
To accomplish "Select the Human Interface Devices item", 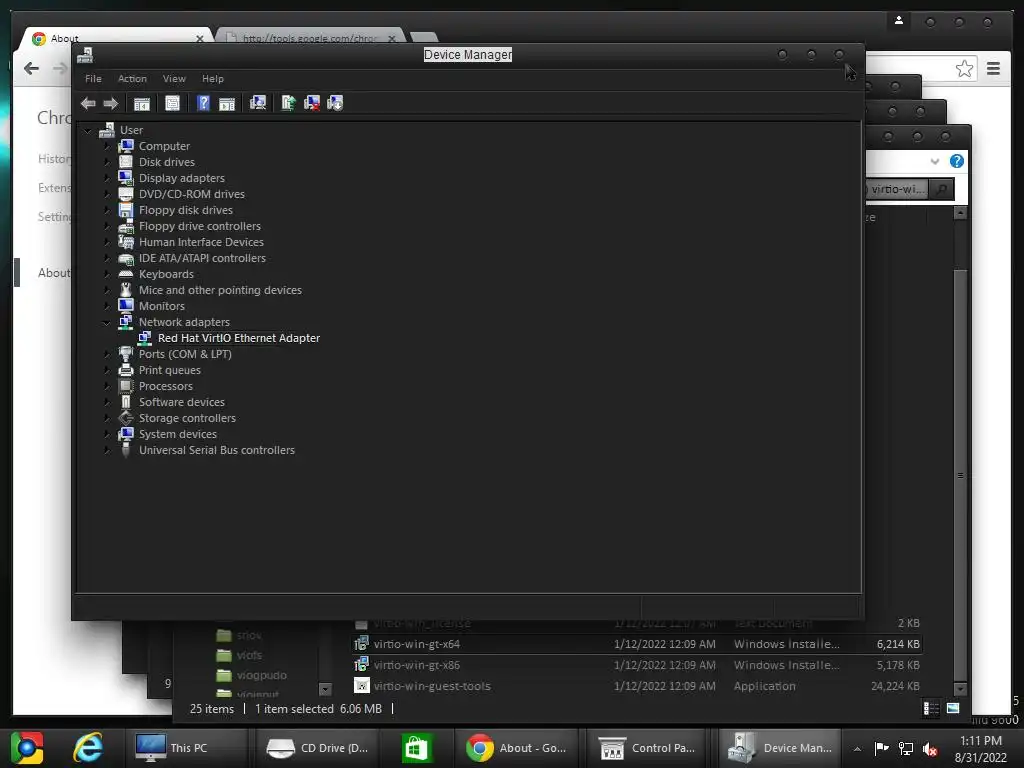I will (201, 242).
